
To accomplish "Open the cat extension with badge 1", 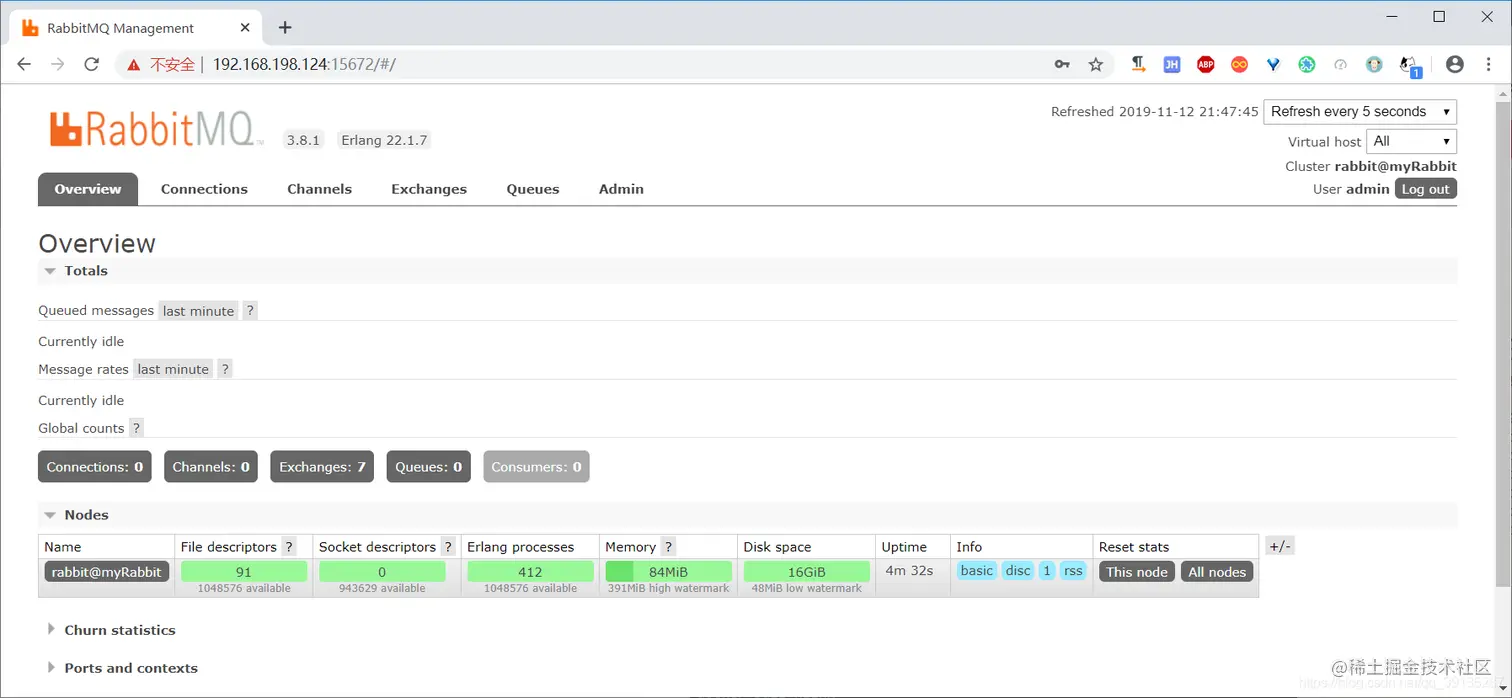I will [x=1410, y=66].
